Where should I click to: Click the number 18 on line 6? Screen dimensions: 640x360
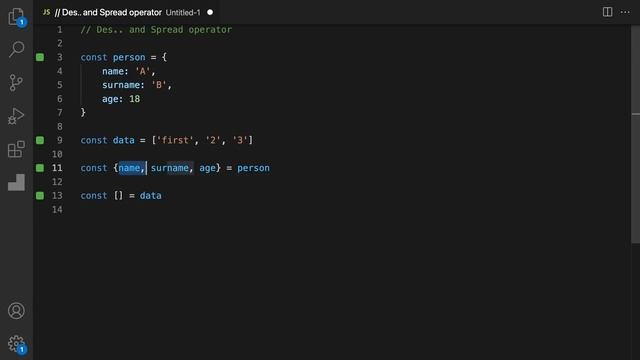[x=134, y=99]
